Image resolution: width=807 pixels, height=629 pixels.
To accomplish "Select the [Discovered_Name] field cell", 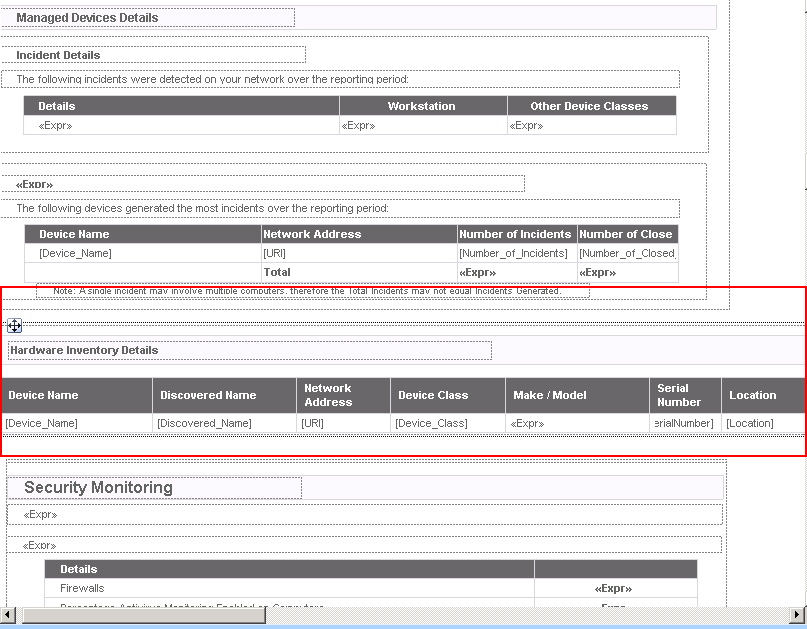I will point(224,423).
